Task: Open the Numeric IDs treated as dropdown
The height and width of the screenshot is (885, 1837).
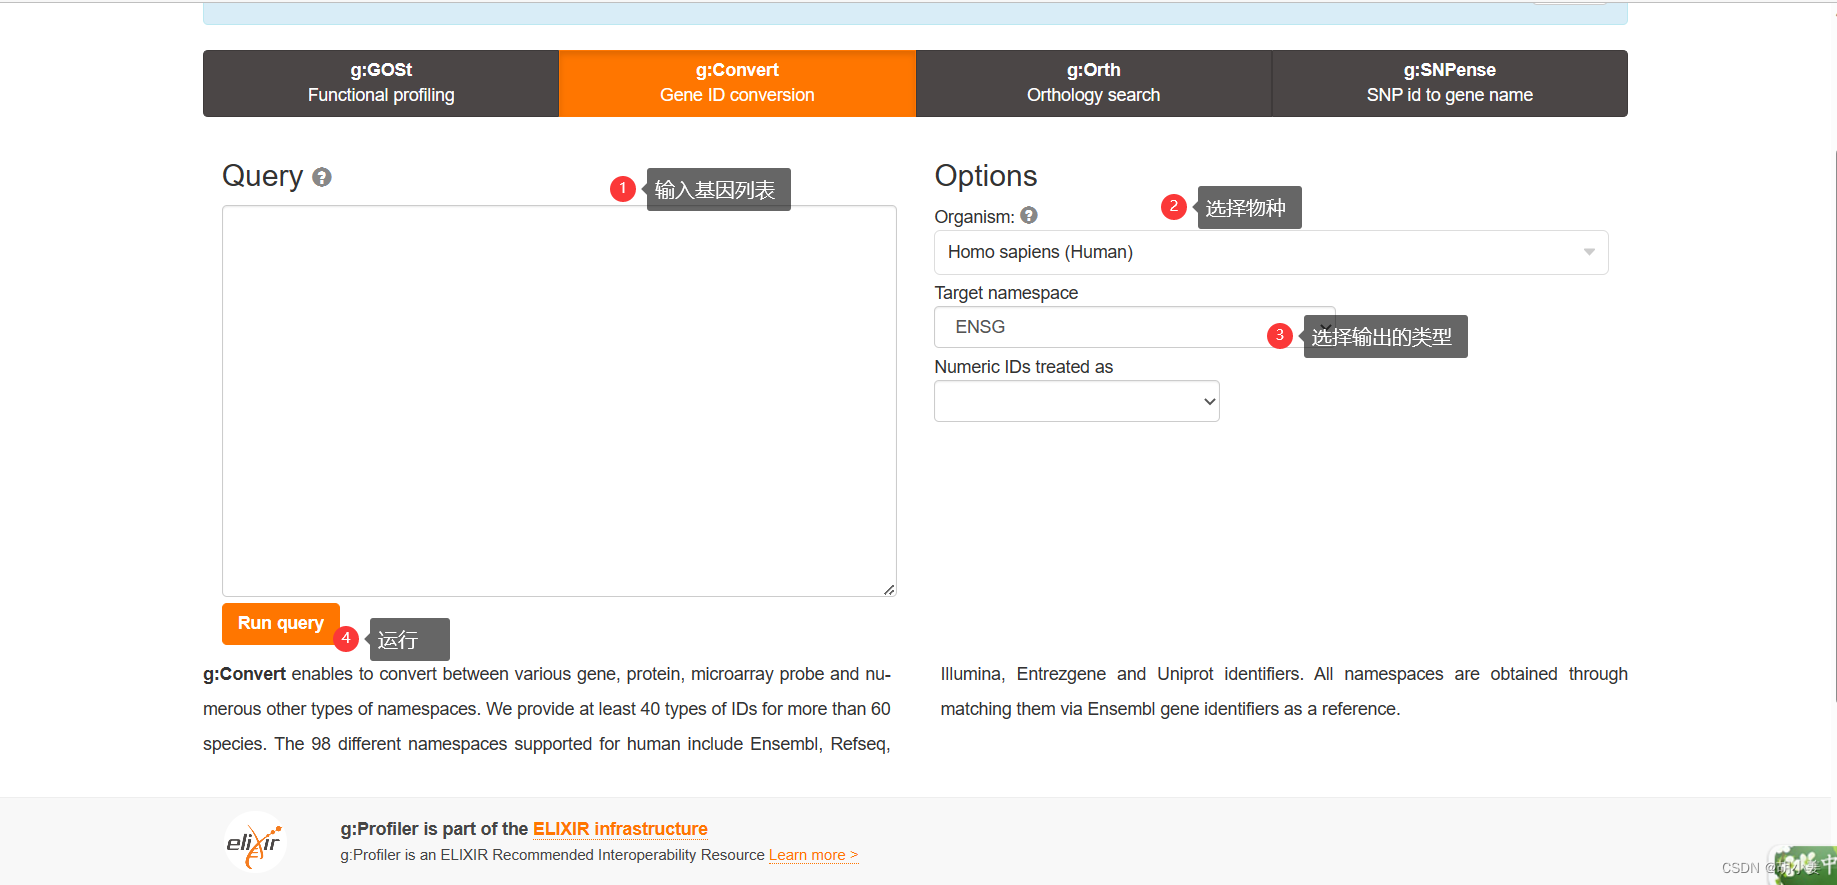Action: pos(1076,401)
